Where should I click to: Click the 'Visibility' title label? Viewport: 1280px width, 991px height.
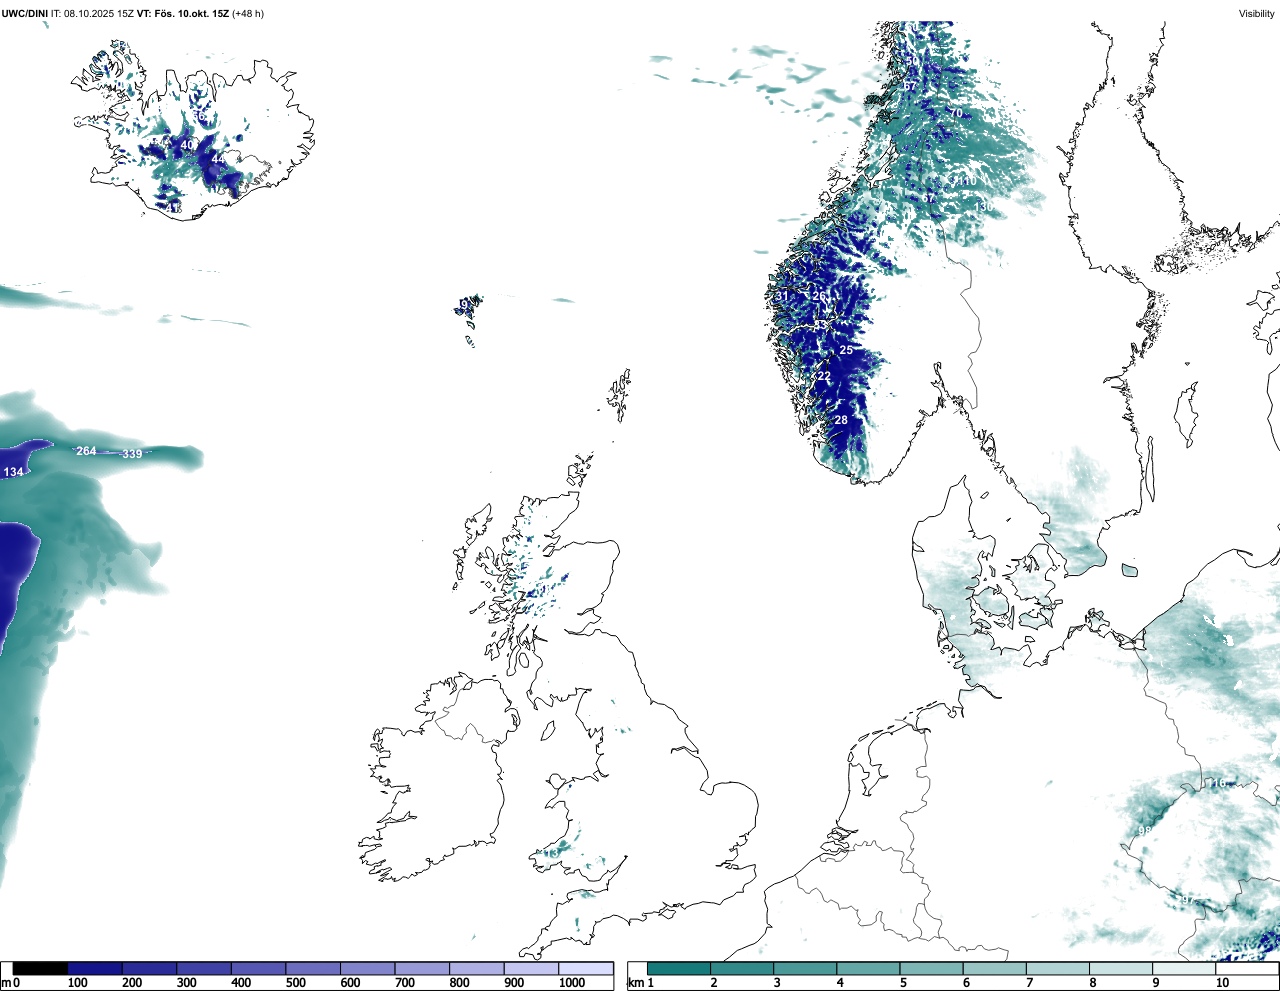click(1256, 13)
